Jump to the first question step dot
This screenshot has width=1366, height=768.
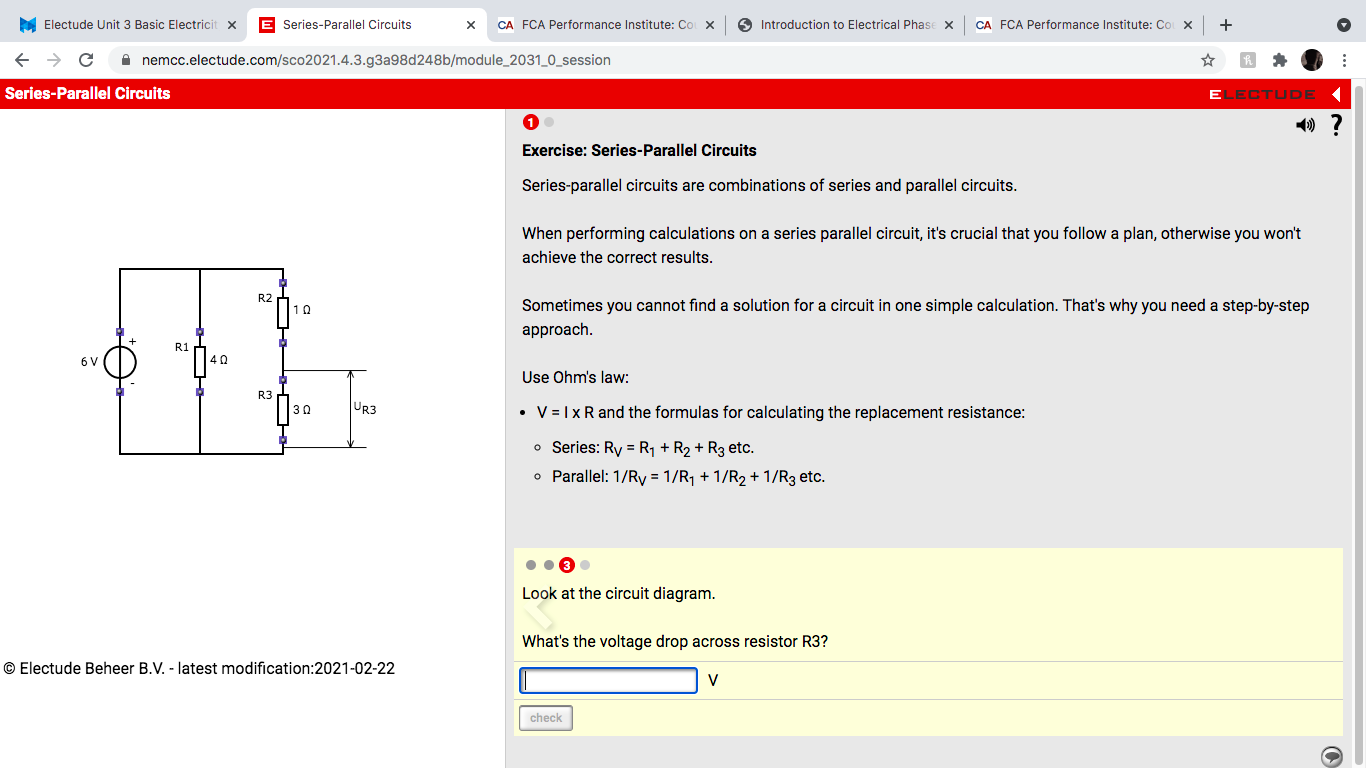[531, 565]
